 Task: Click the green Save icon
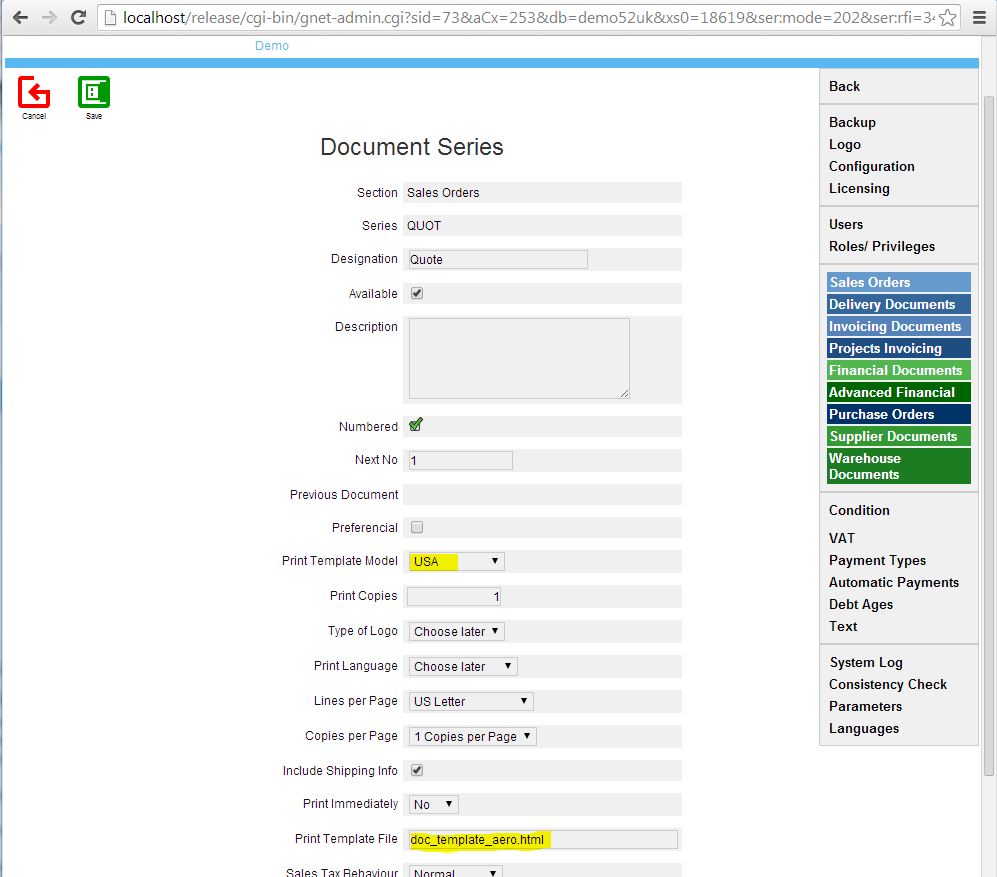(94, 93)
